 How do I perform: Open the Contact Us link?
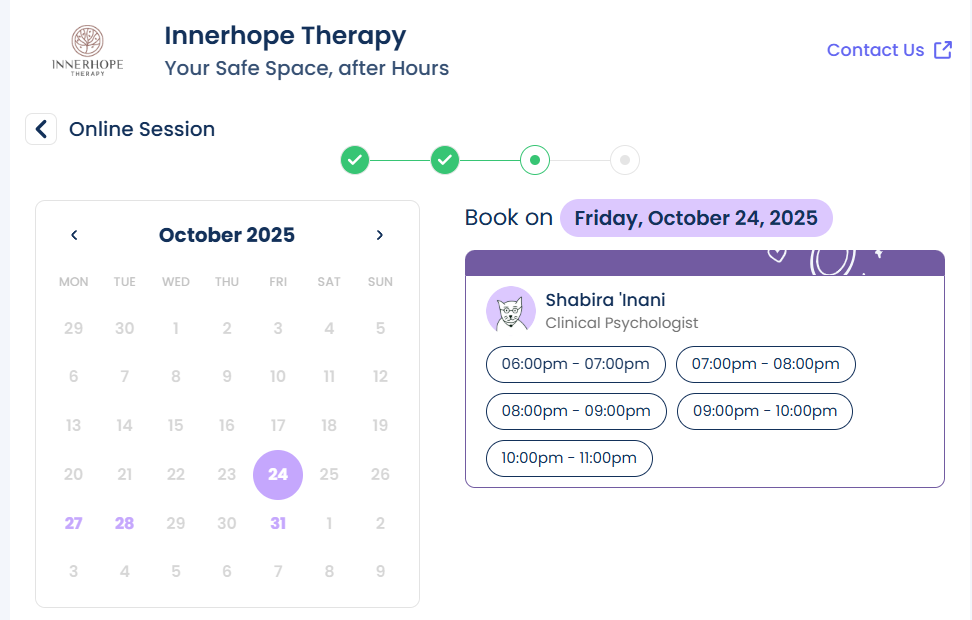click(x=876, y=50)
